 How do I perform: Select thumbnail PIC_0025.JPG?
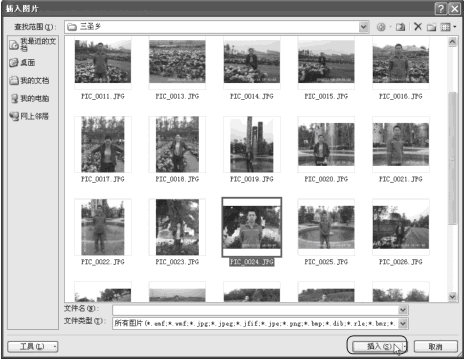coord(326,227)
